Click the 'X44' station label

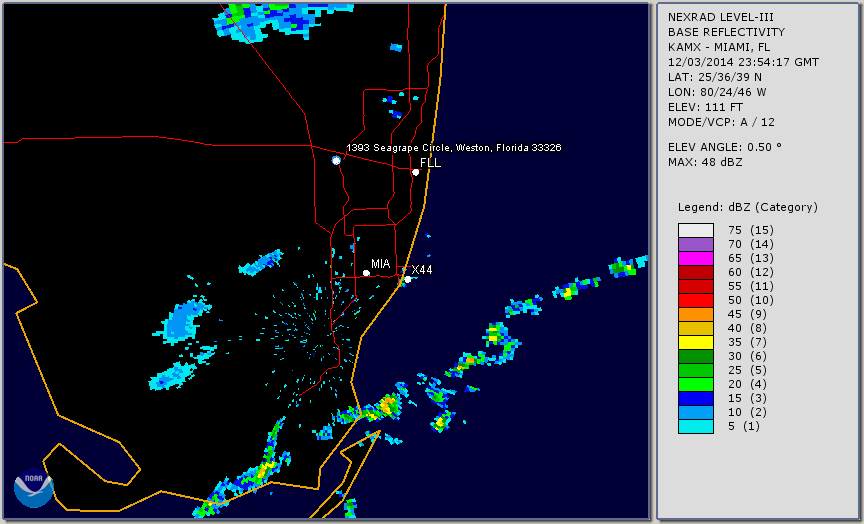click(x=422, y=269)
